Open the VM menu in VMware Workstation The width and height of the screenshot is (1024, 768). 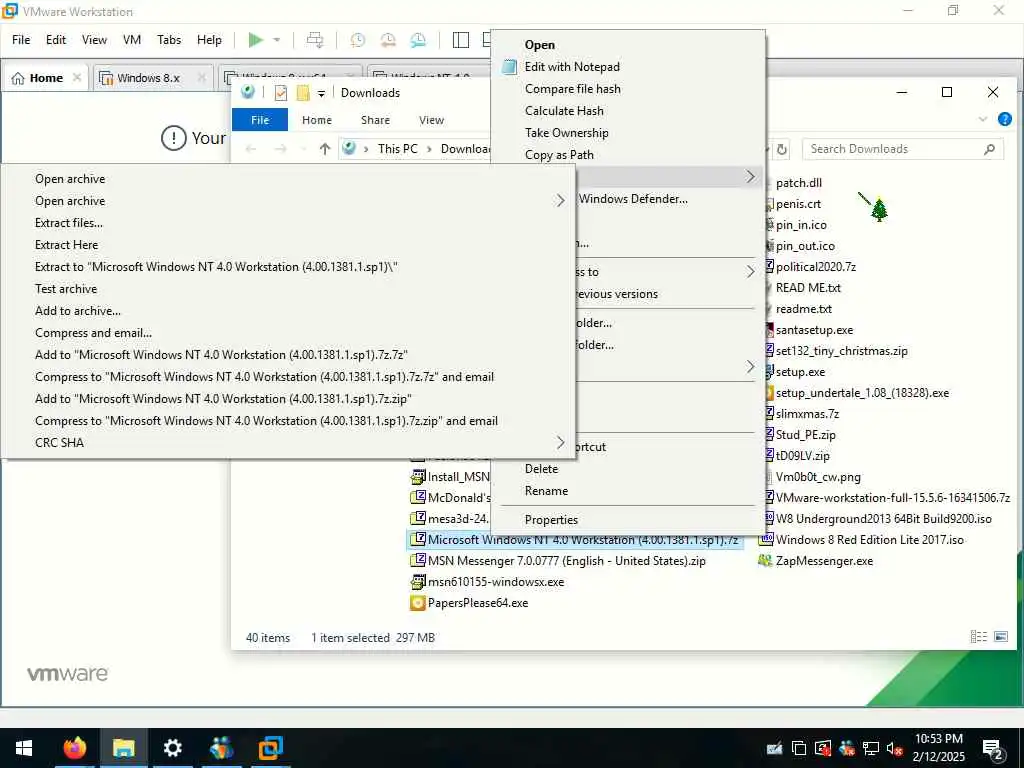(132, 40)
